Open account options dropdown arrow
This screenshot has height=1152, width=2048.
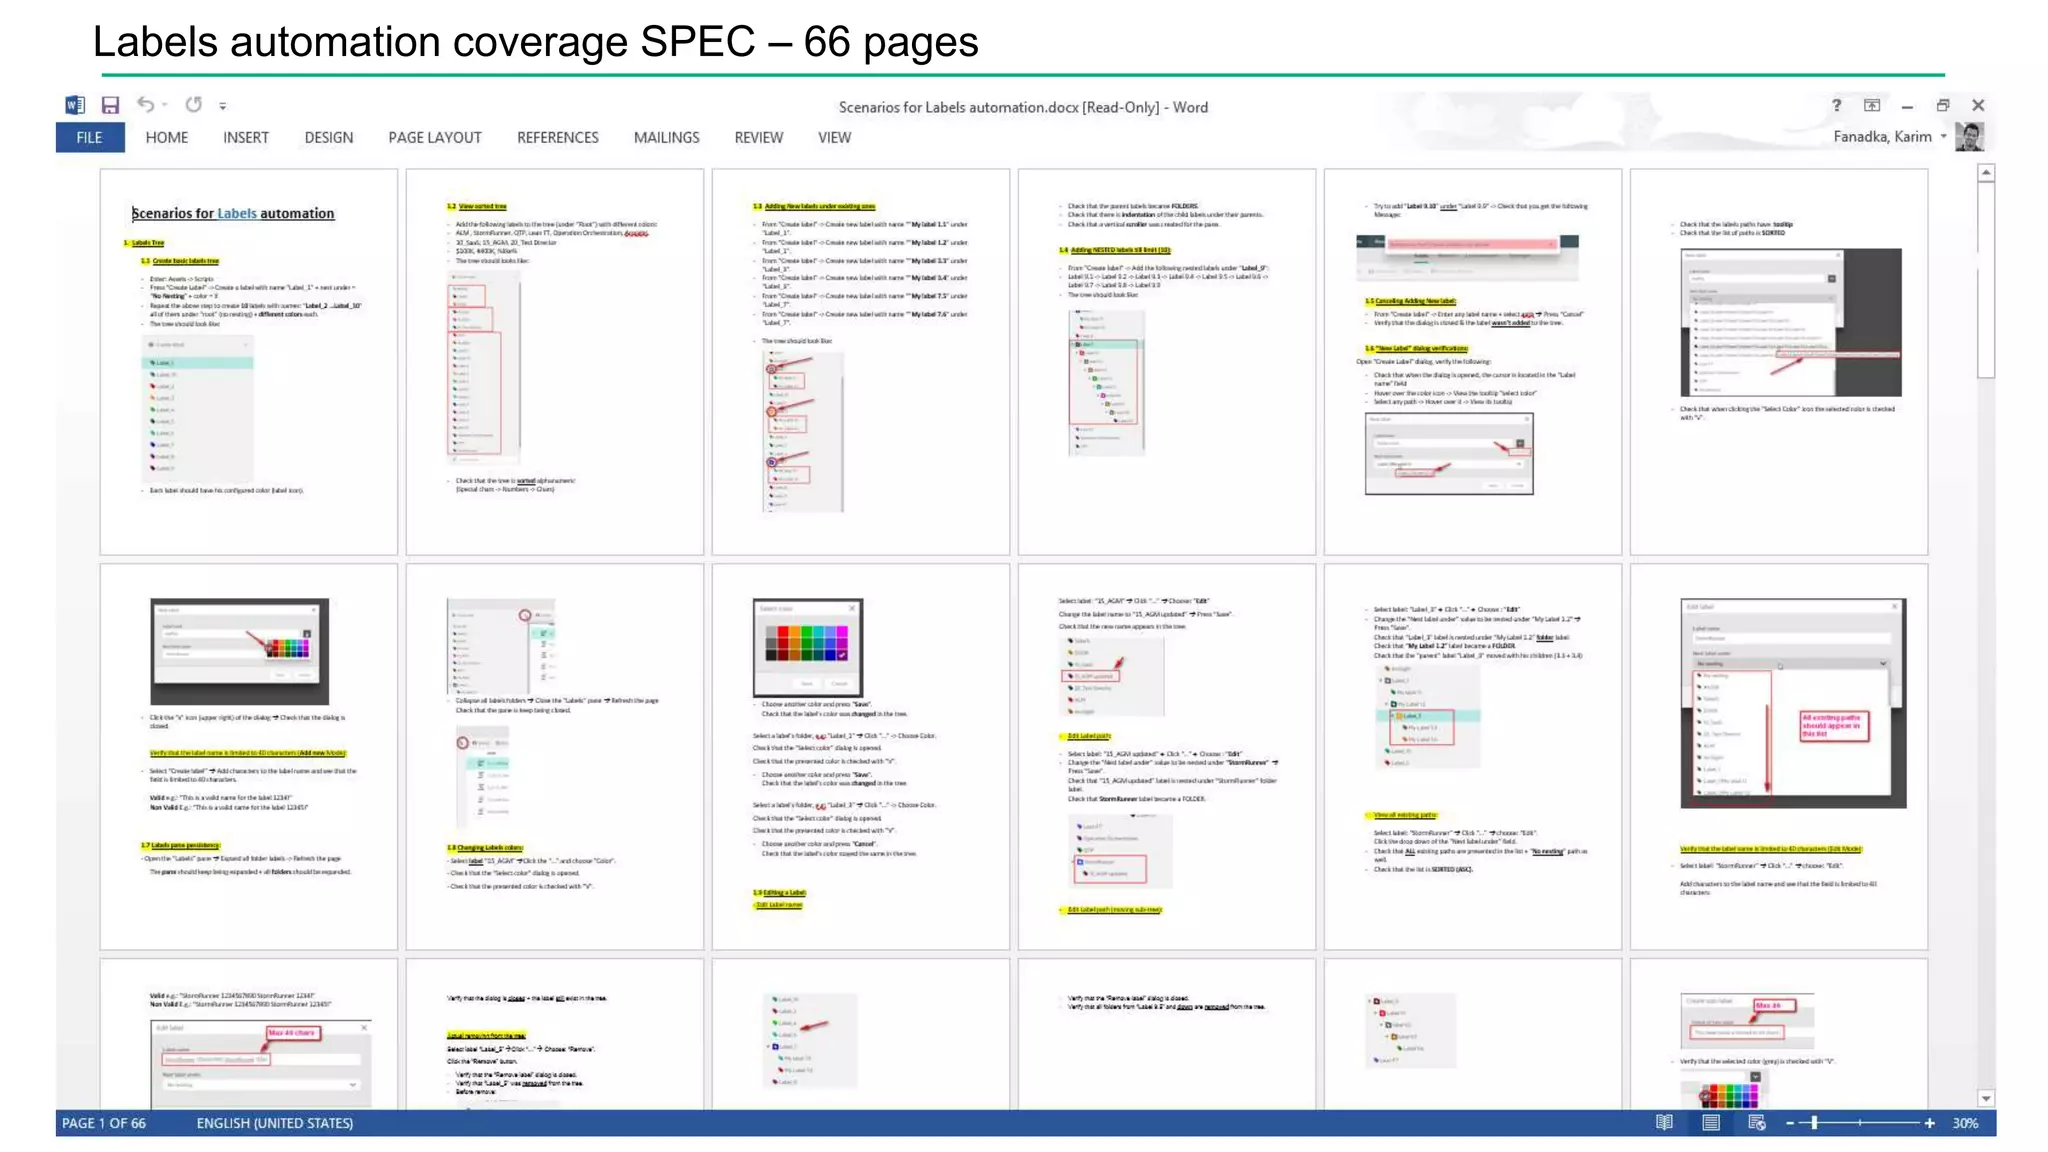pyautogui.click(x=1944, y=137)
